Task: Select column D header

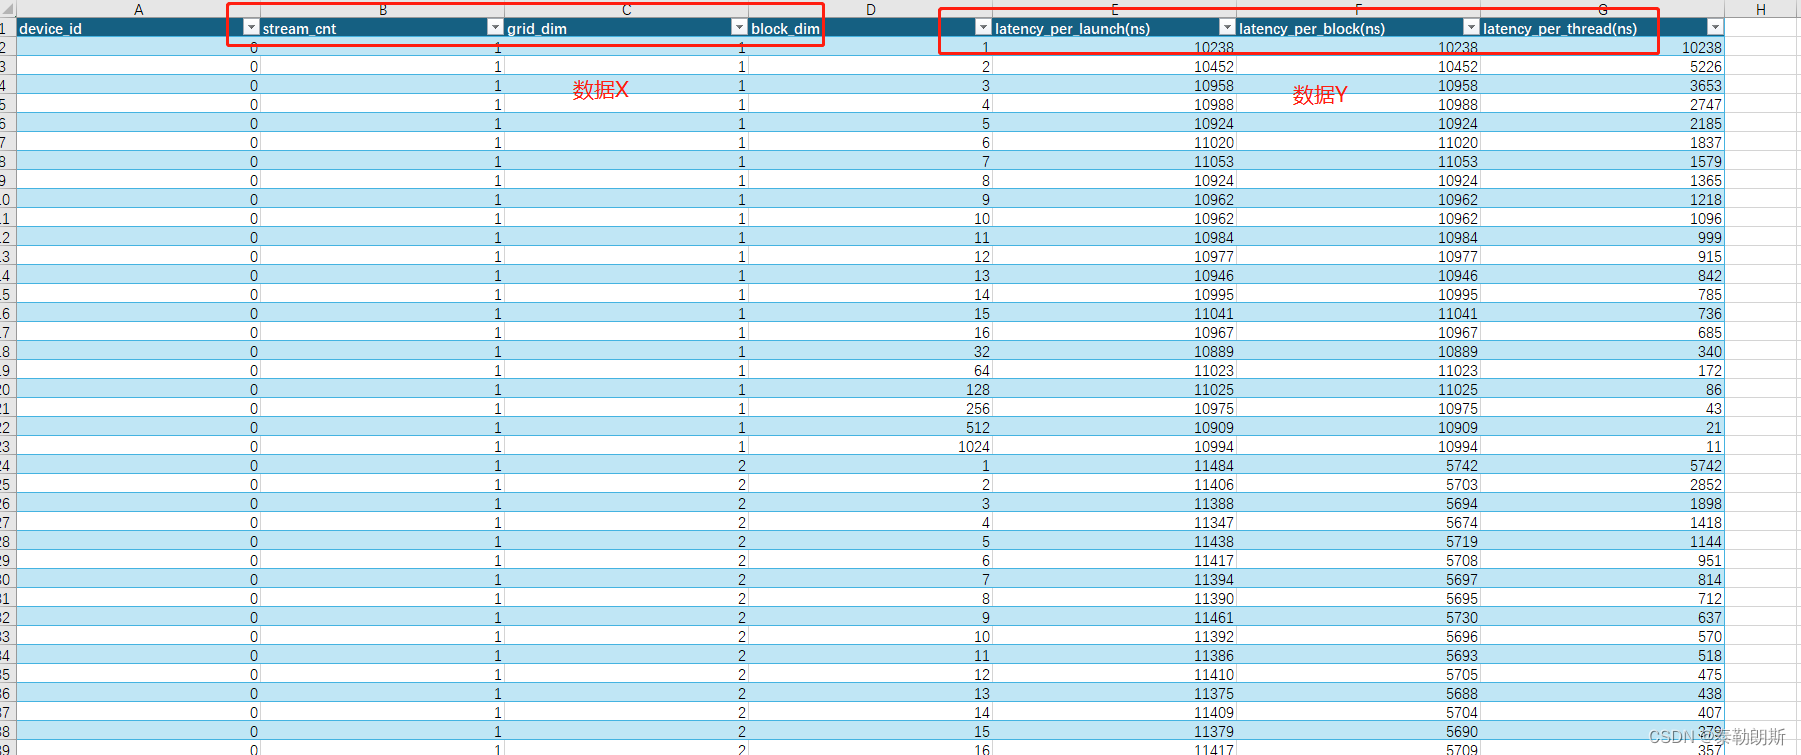Action: (870, 9)
